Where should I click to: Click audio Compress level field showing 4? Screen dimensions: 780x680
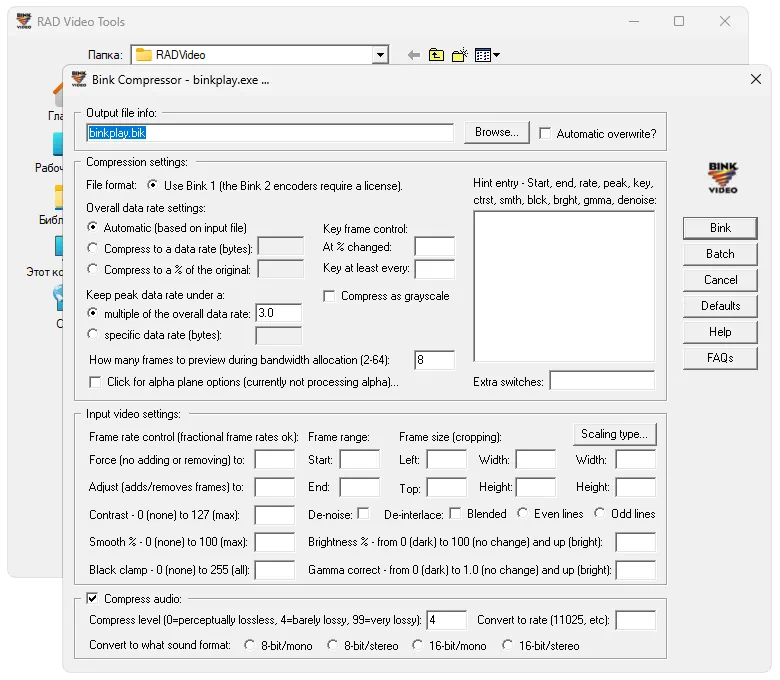click(x=447, y=620)
